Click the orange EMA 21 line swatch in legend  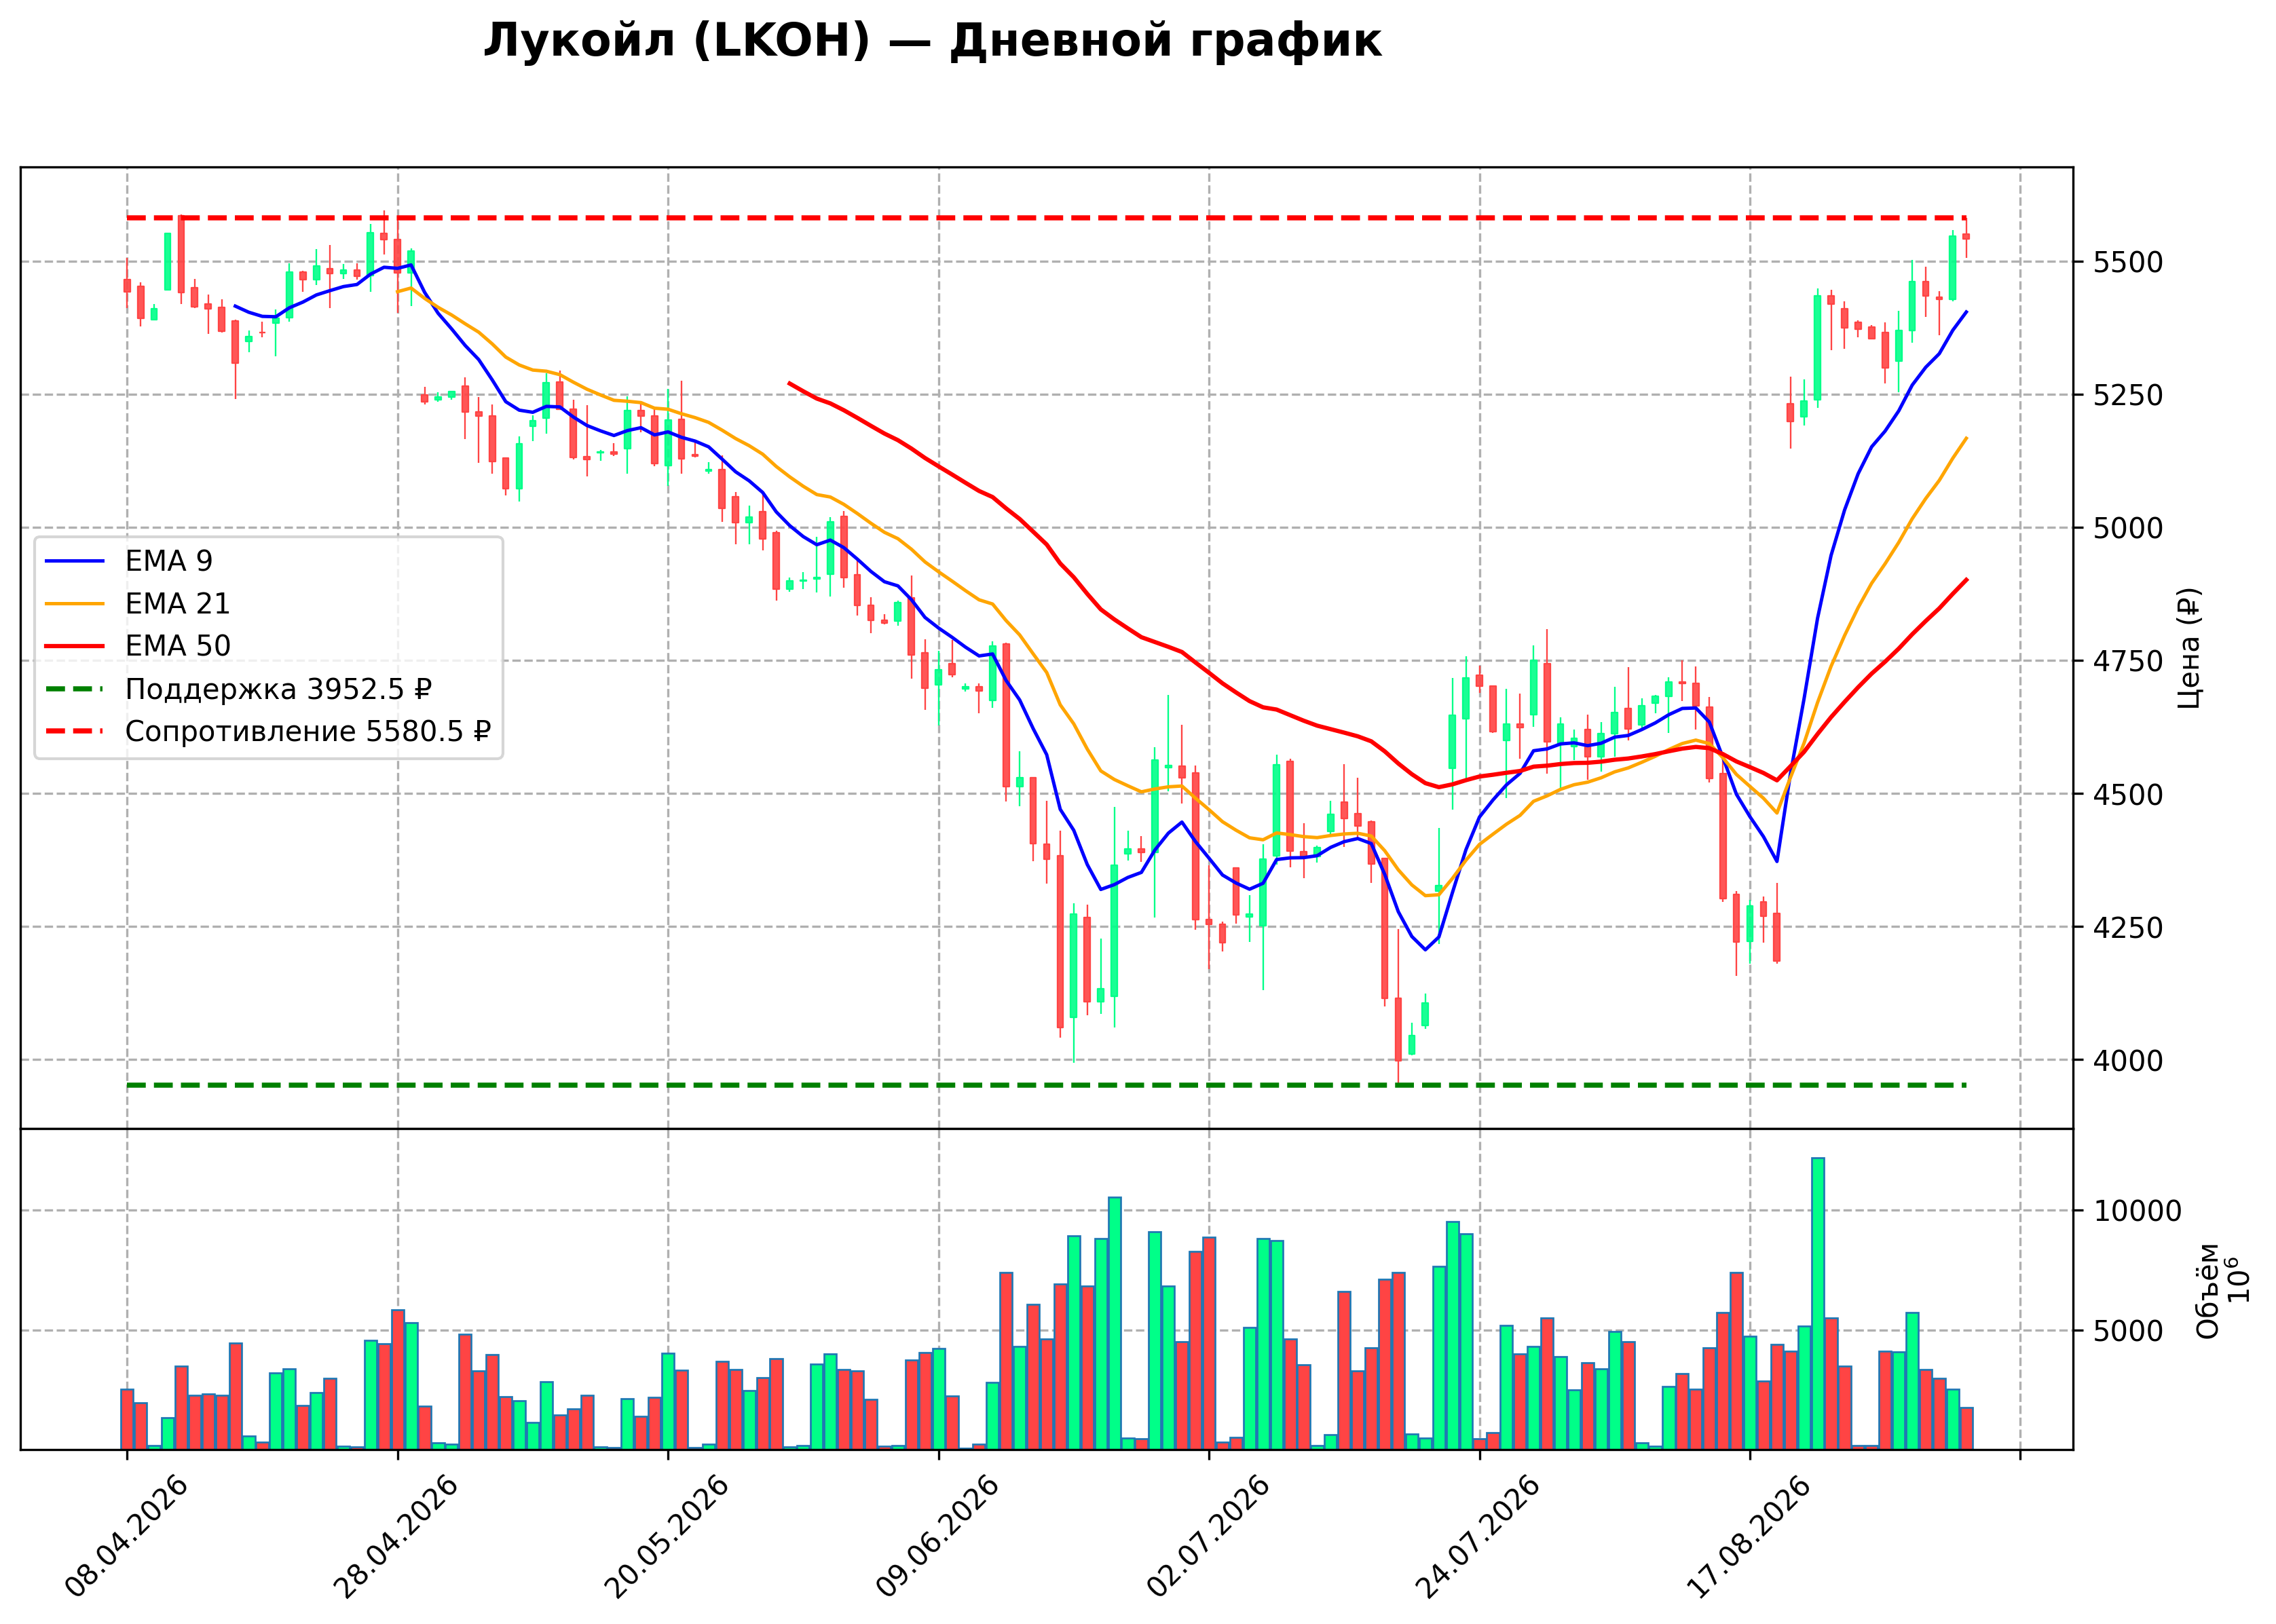[x=75, y=604]
